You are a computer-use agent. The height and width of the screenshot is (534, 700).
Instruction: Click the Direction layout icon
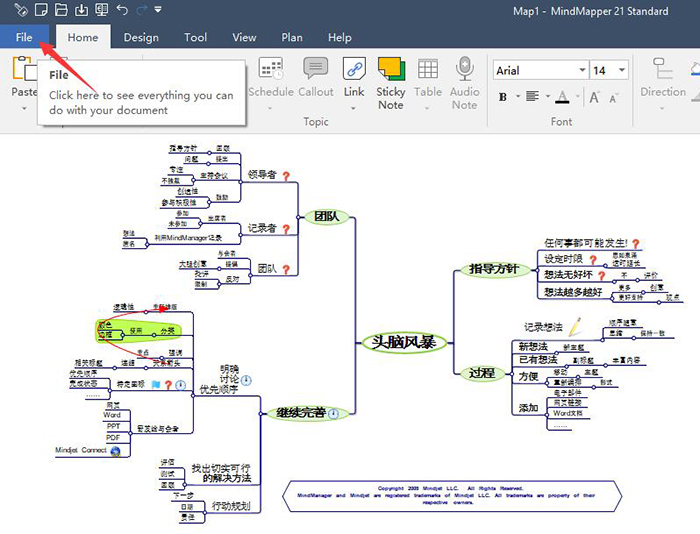(x=663, y=69)
